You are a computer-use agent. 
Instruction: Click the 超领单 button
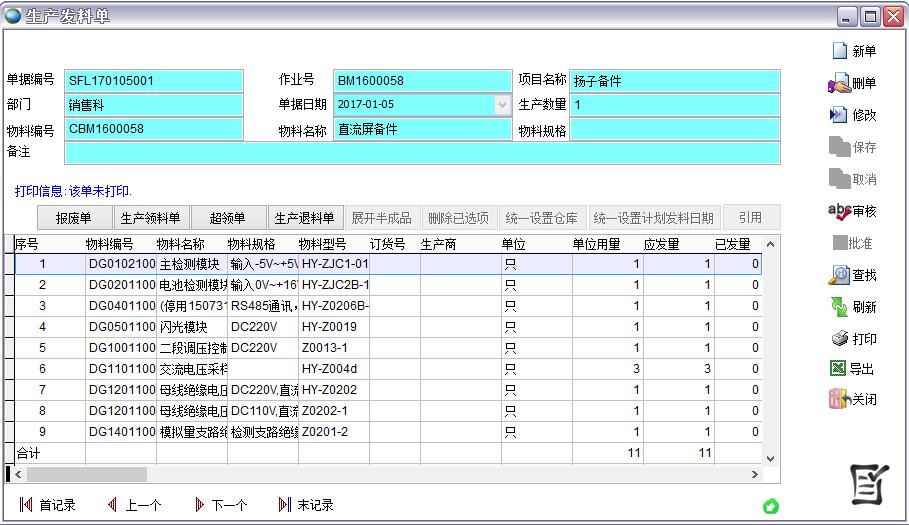click(227, 218)
